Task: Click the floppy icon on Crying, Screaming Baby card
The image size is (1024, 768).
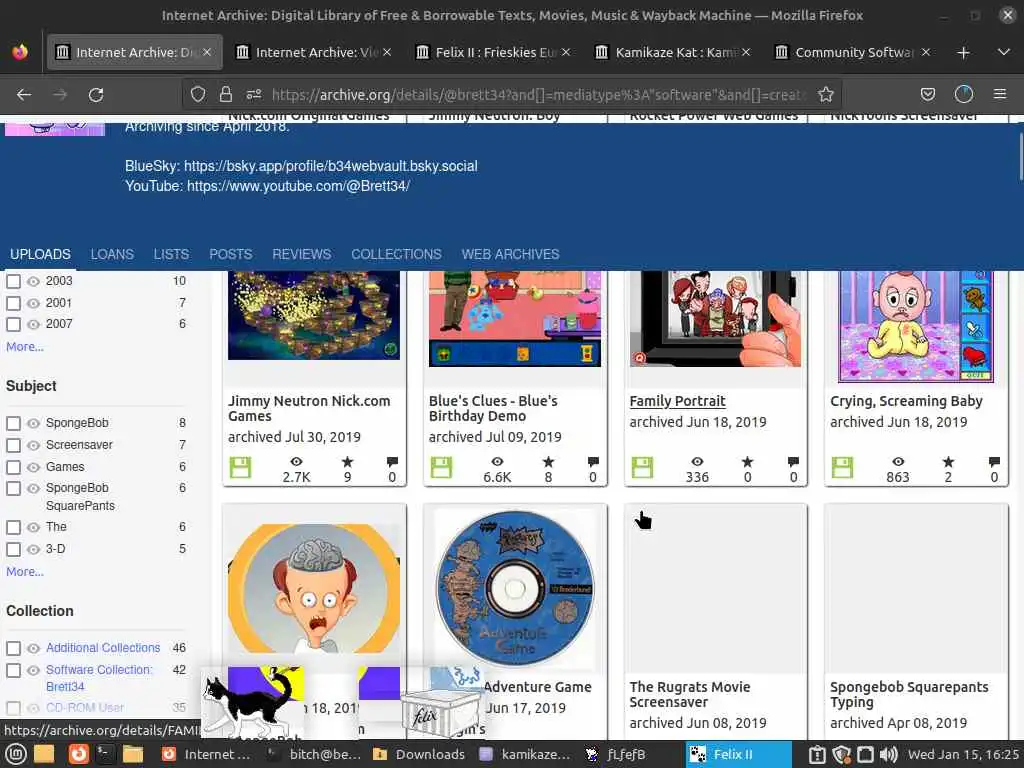Action: tap(842, 468)
